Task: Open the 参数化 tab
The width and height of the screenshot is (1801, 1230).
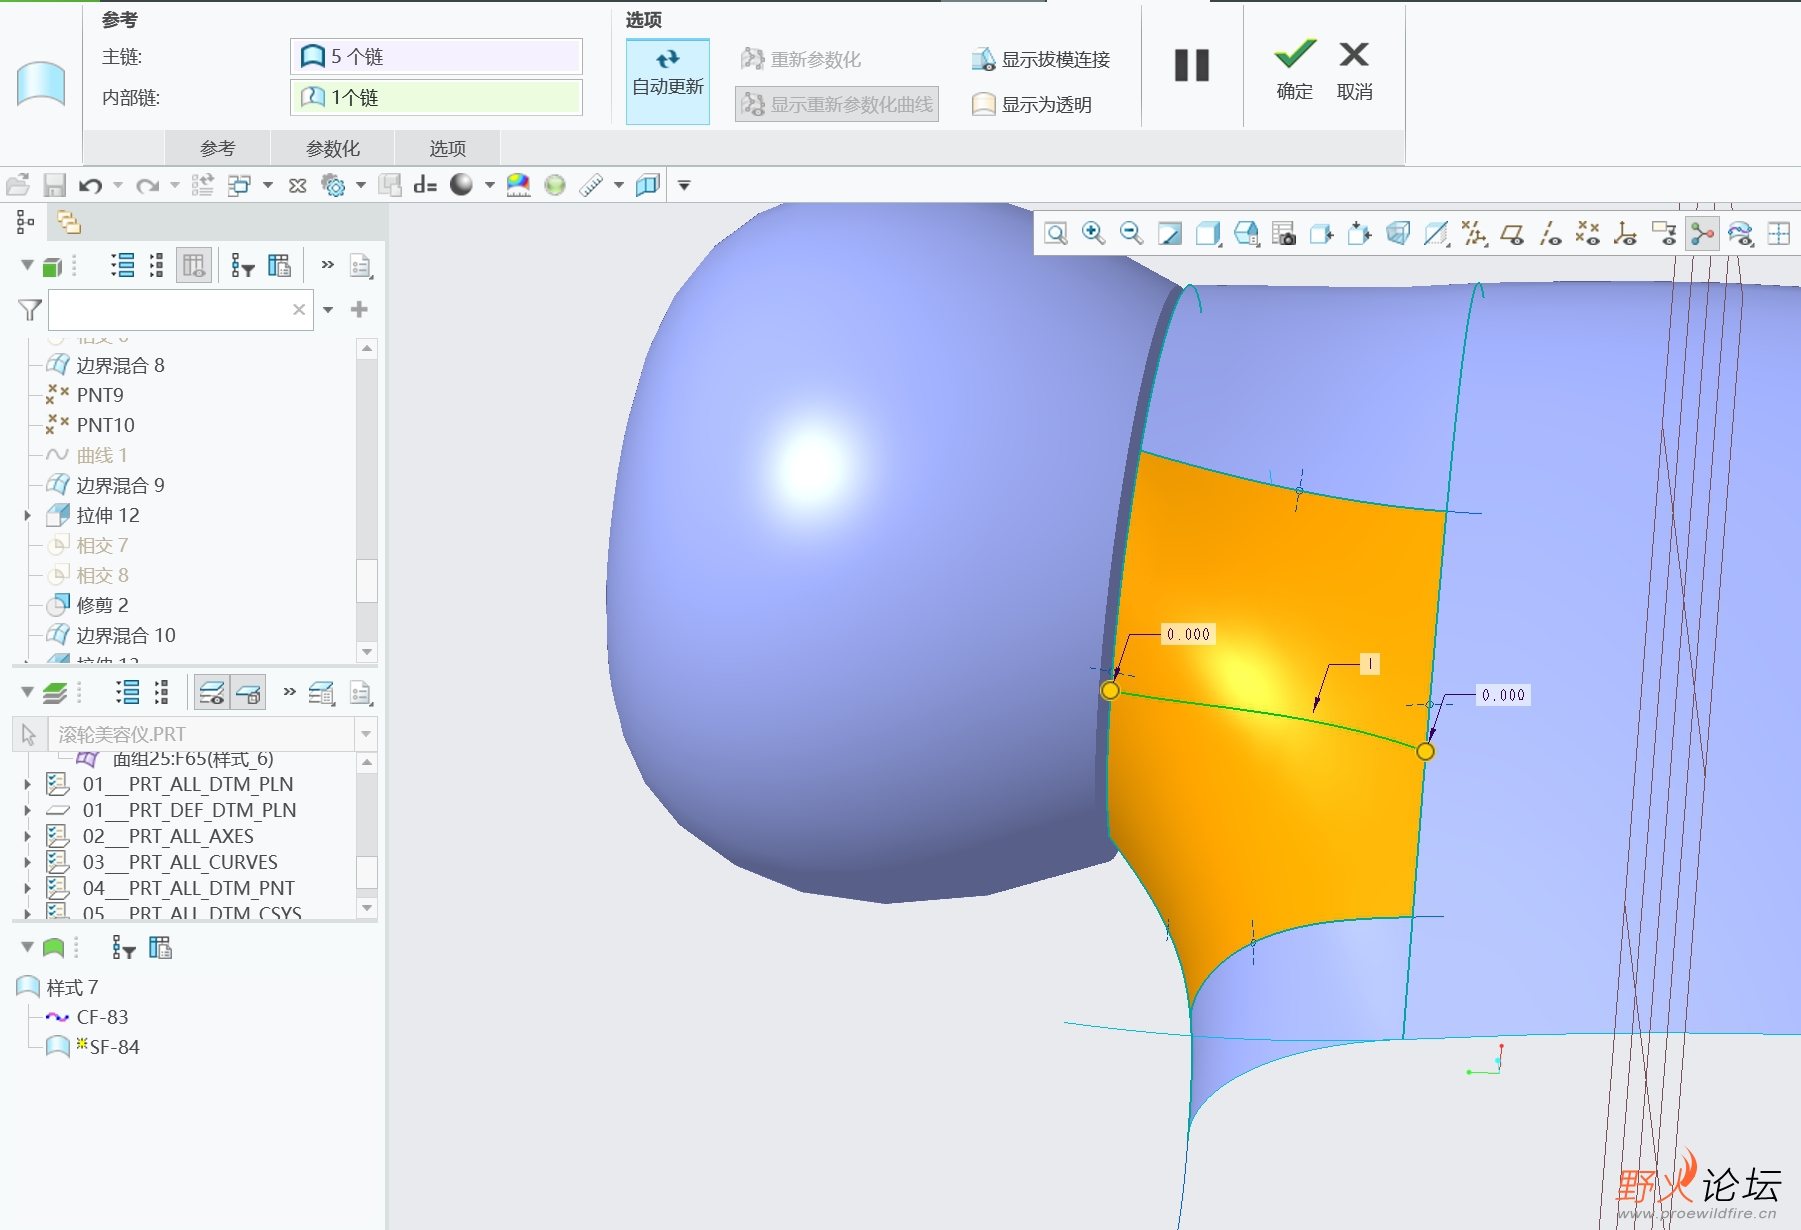Action: (333, 148)
